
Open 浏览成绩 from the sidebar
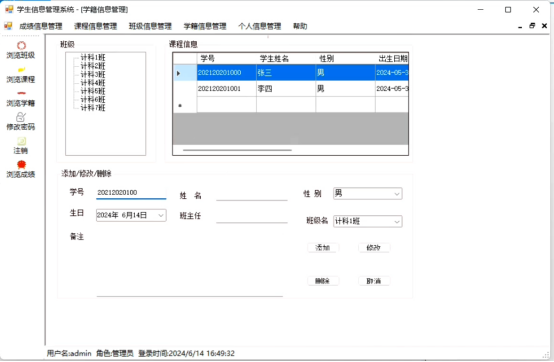21,165
